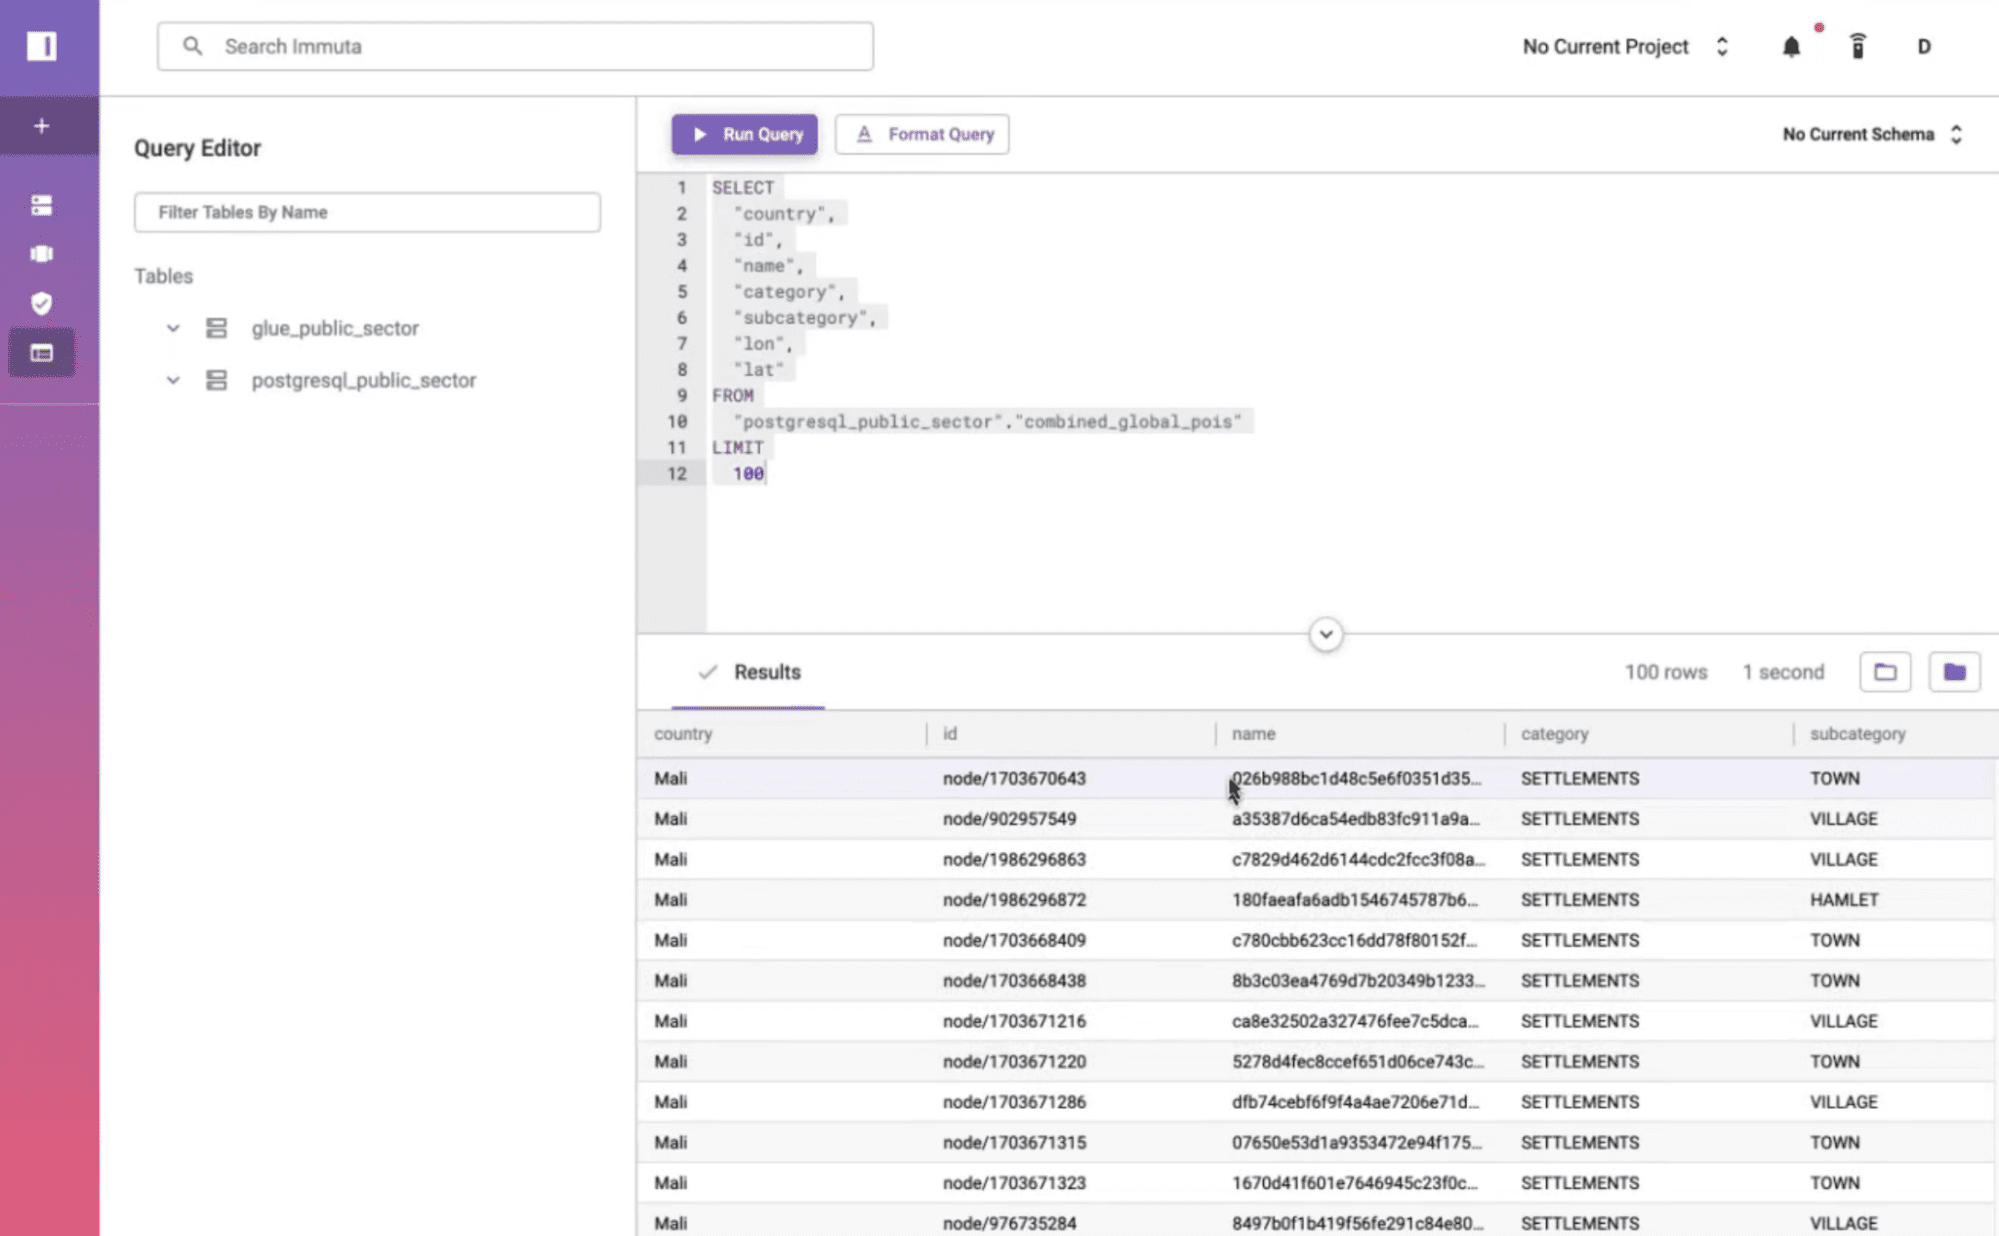This screenshot has height=1236, width=1999.
Task: Click the plus create icon in sidebar
Action: 41,126
